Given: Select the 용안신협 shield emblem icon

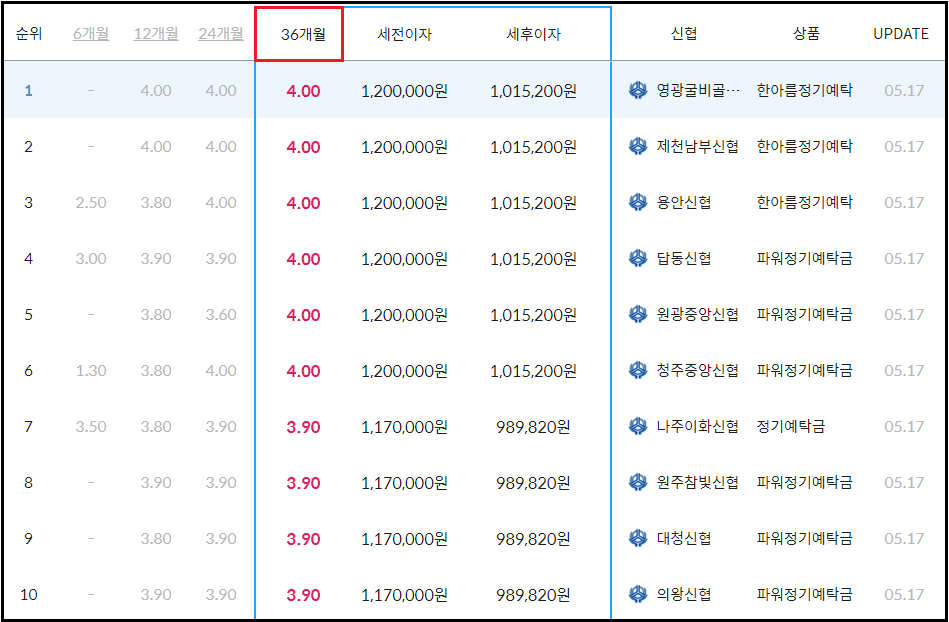Looking at the screenshot, I should 636,202.
